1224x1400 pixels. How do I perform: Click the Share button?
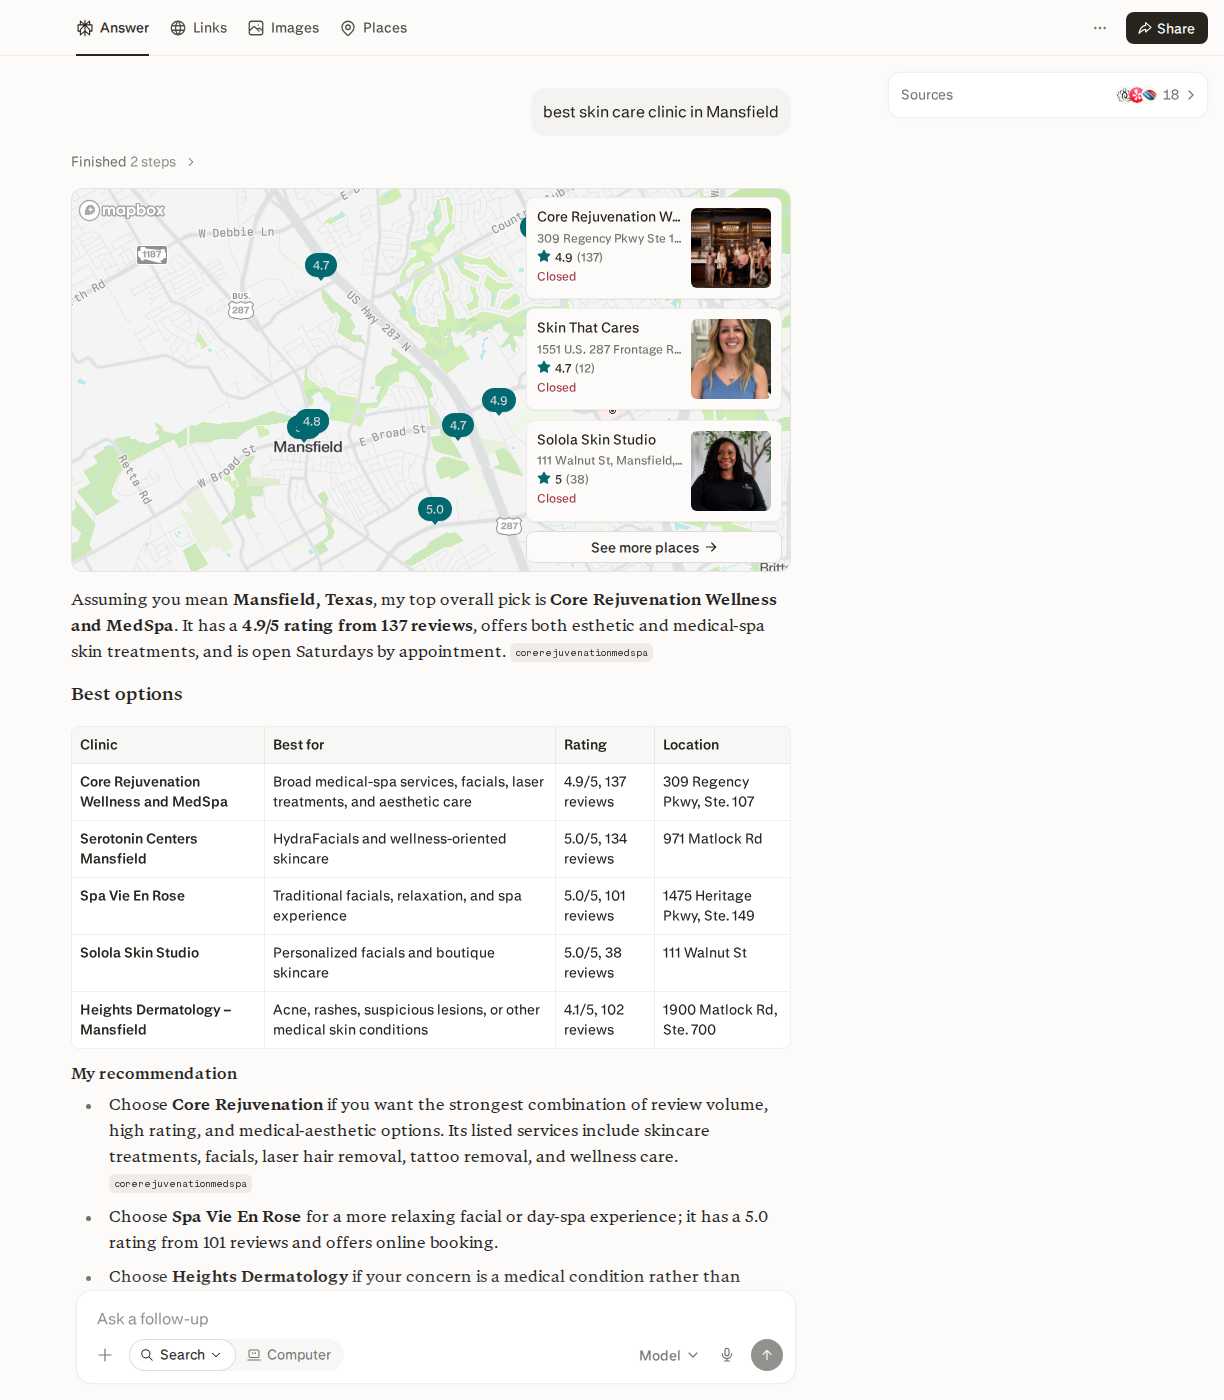1166,28
